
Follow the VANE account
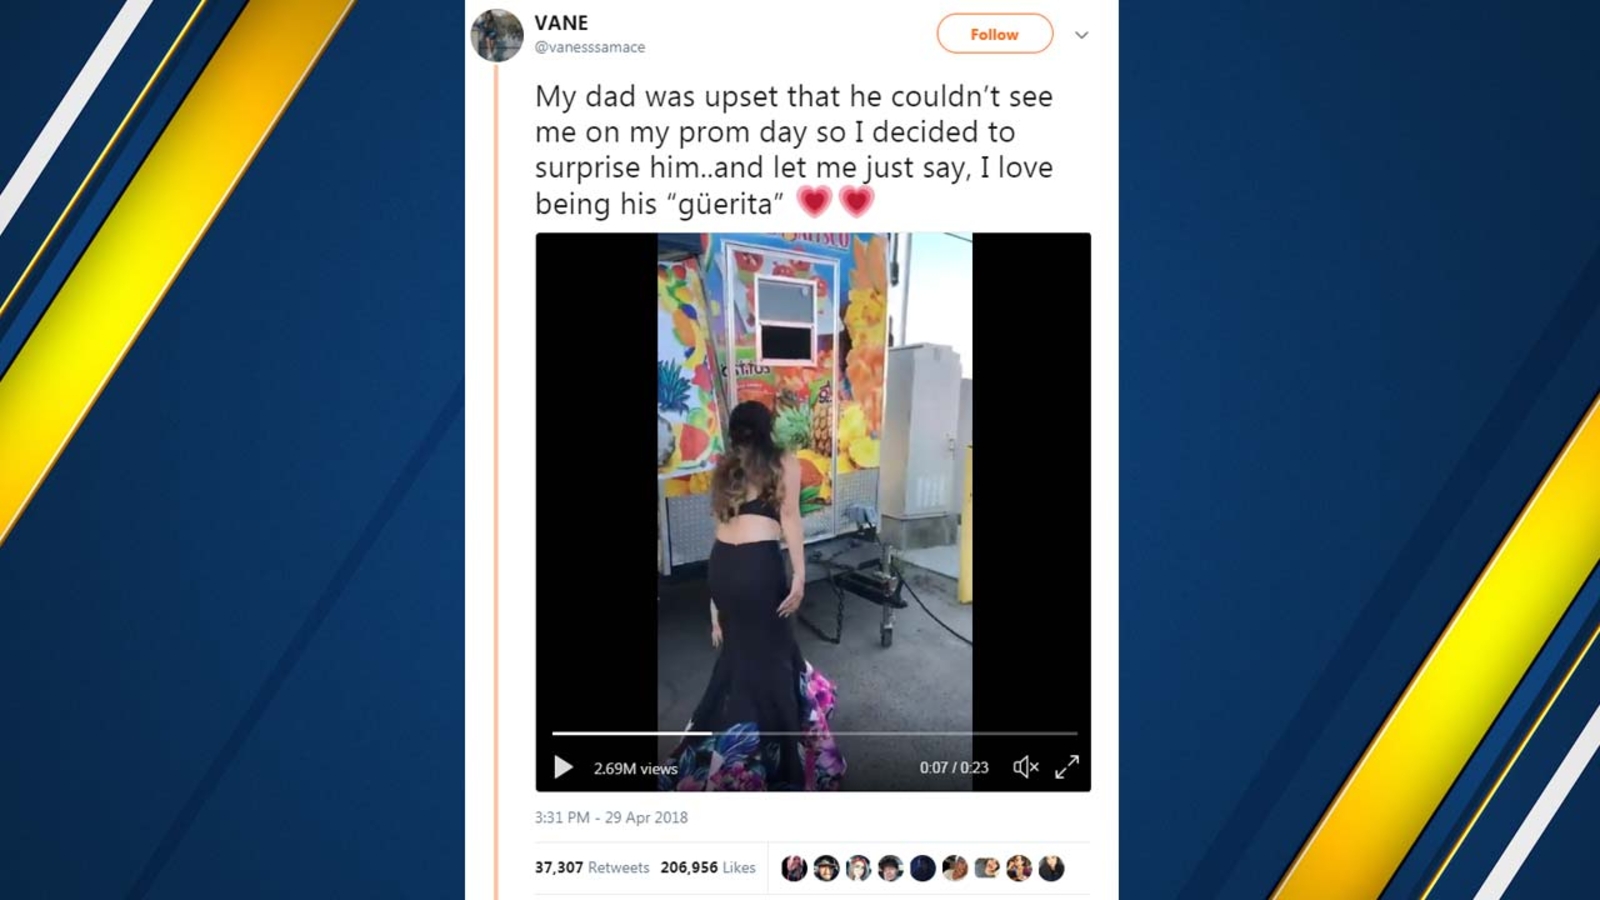[x=994, y=34]
